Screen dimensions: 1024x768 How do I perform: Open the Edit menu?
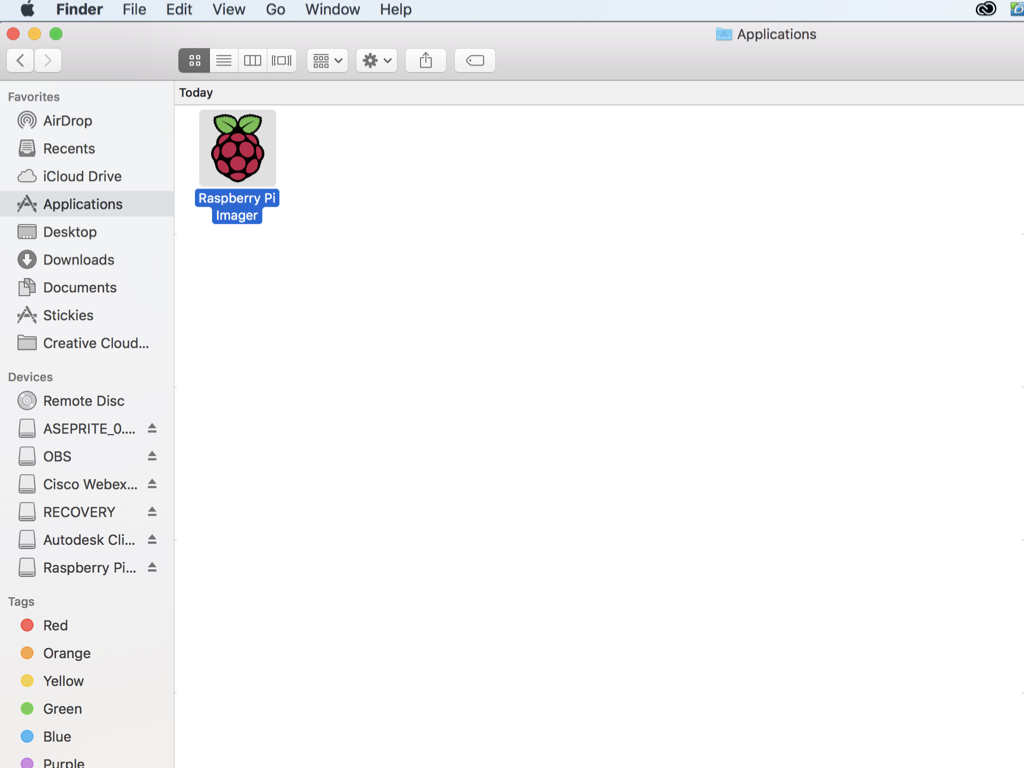pos(179,9)
